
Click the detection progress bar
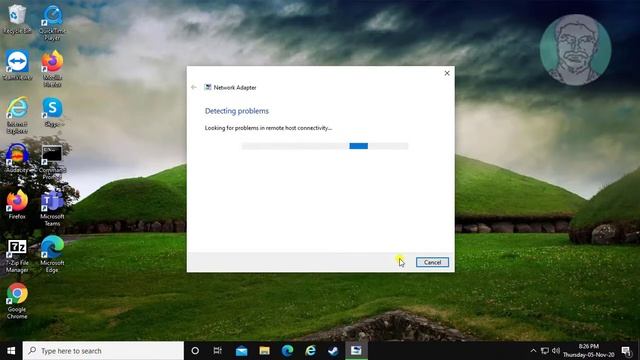tap(325, 146)
